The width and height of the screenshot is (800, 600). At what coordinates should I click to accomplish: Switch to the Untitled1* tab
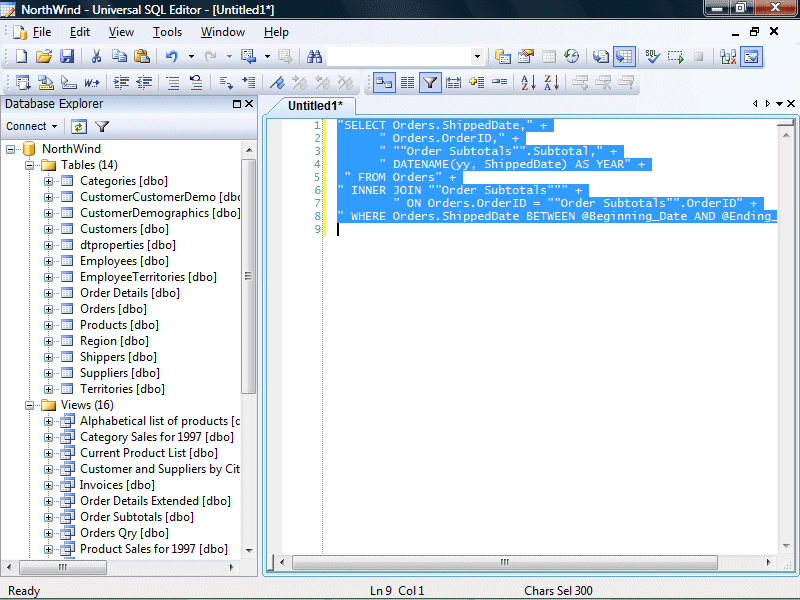[315, 106]
